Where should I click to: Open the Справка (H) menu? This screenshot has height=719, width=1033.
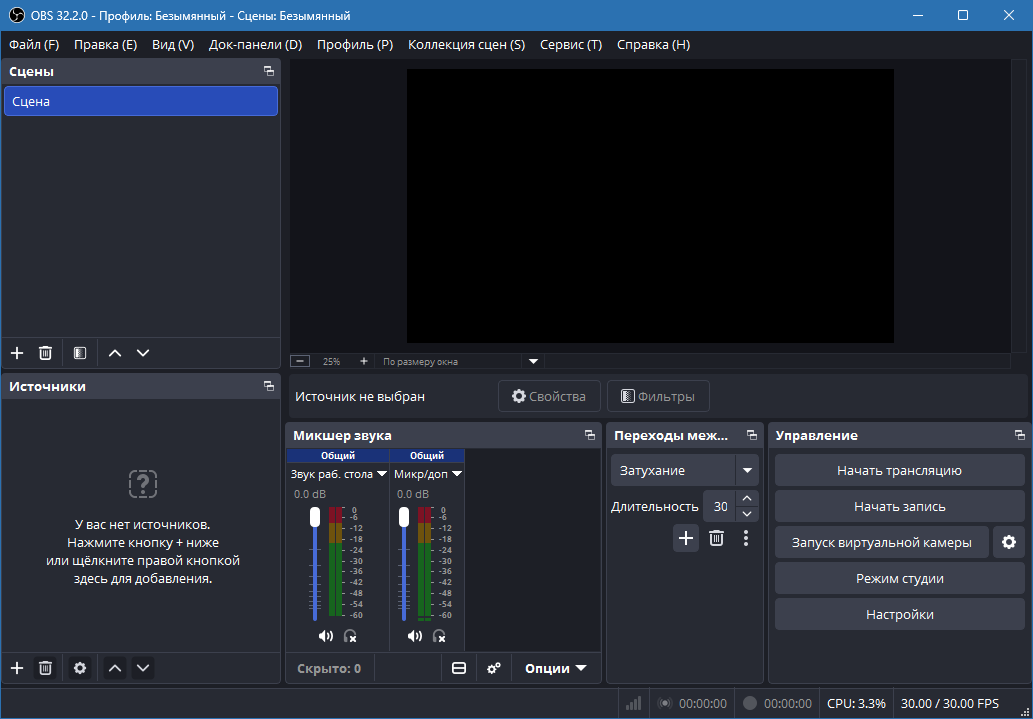(654, 45)
